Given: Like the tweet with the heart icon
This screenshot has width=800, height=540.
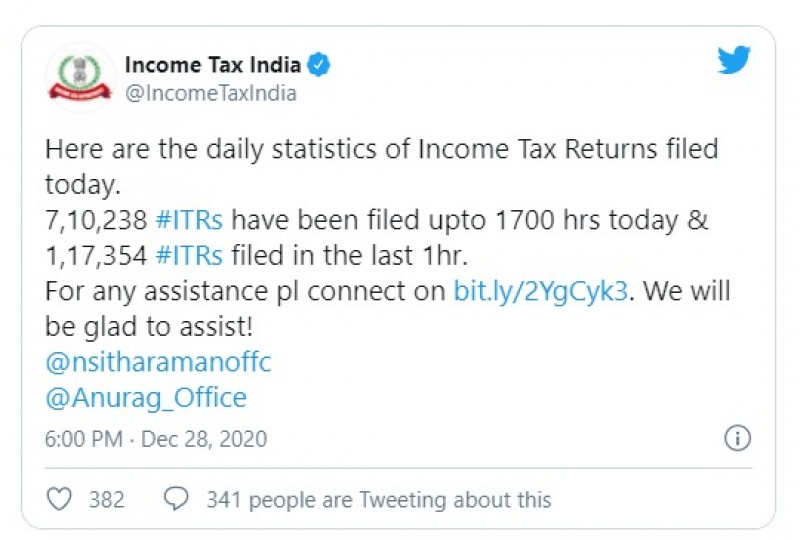Looking at the screenshot, I should point(61,499).
